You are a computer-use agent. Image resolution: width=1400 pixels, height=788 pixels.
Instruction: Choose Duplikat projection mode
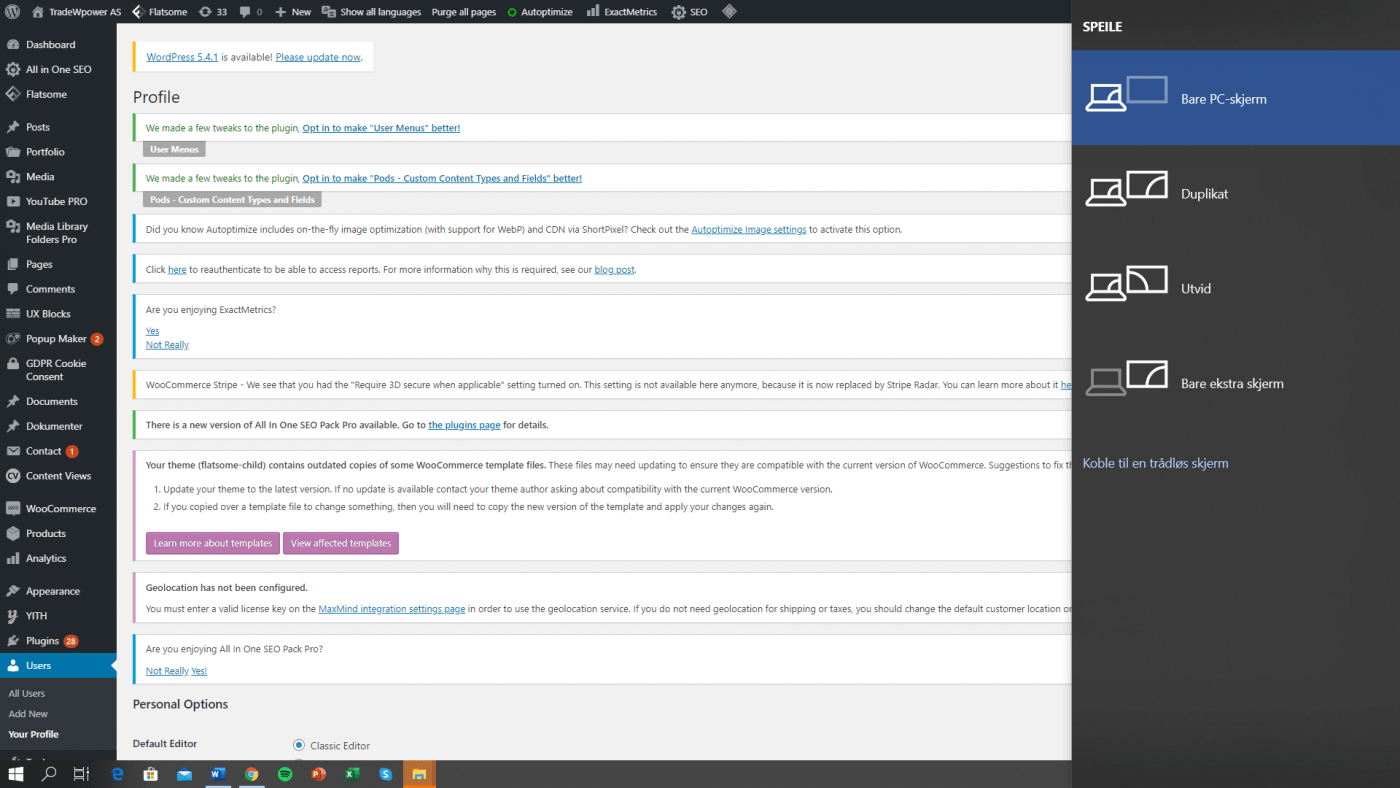(1236, 194)
